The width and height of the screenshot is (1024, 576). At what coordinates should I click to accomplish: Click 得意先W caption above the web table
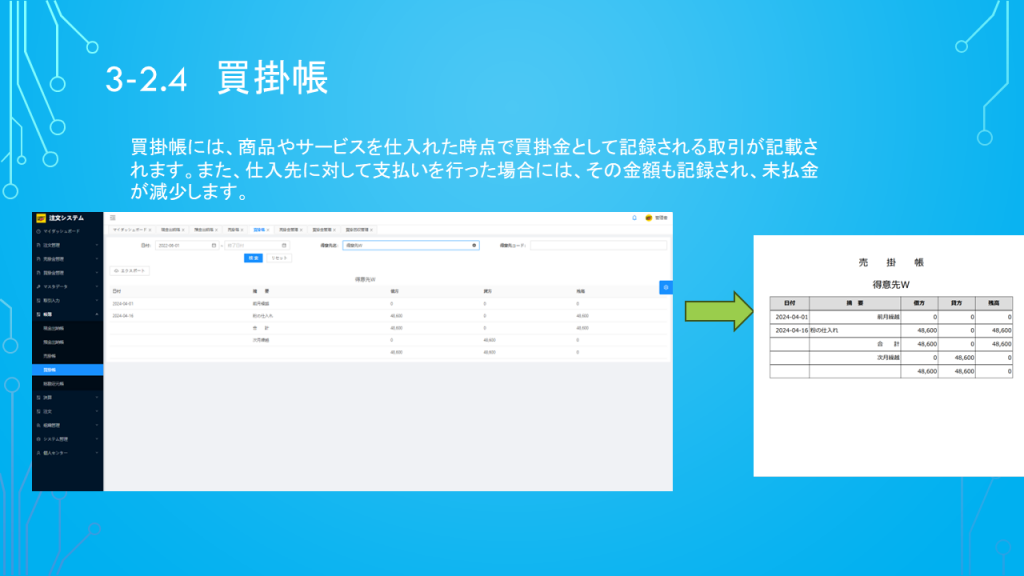[365, 280]
